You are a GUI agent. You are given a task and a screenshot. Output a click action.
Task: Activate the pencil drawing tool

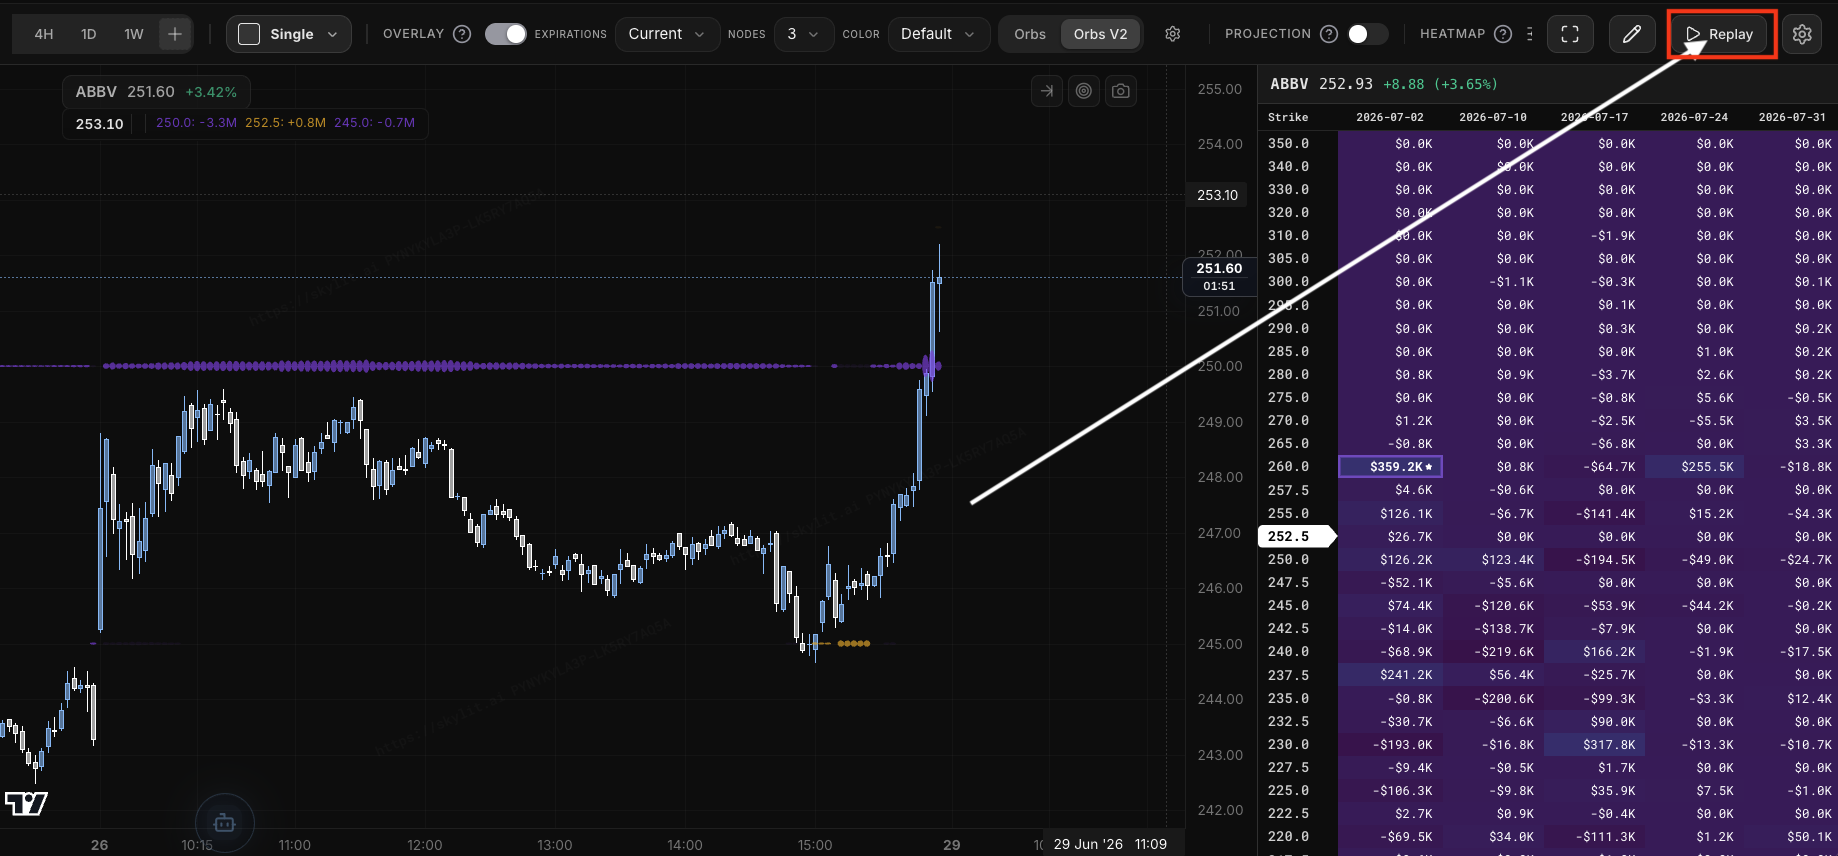click(1632, 34)
